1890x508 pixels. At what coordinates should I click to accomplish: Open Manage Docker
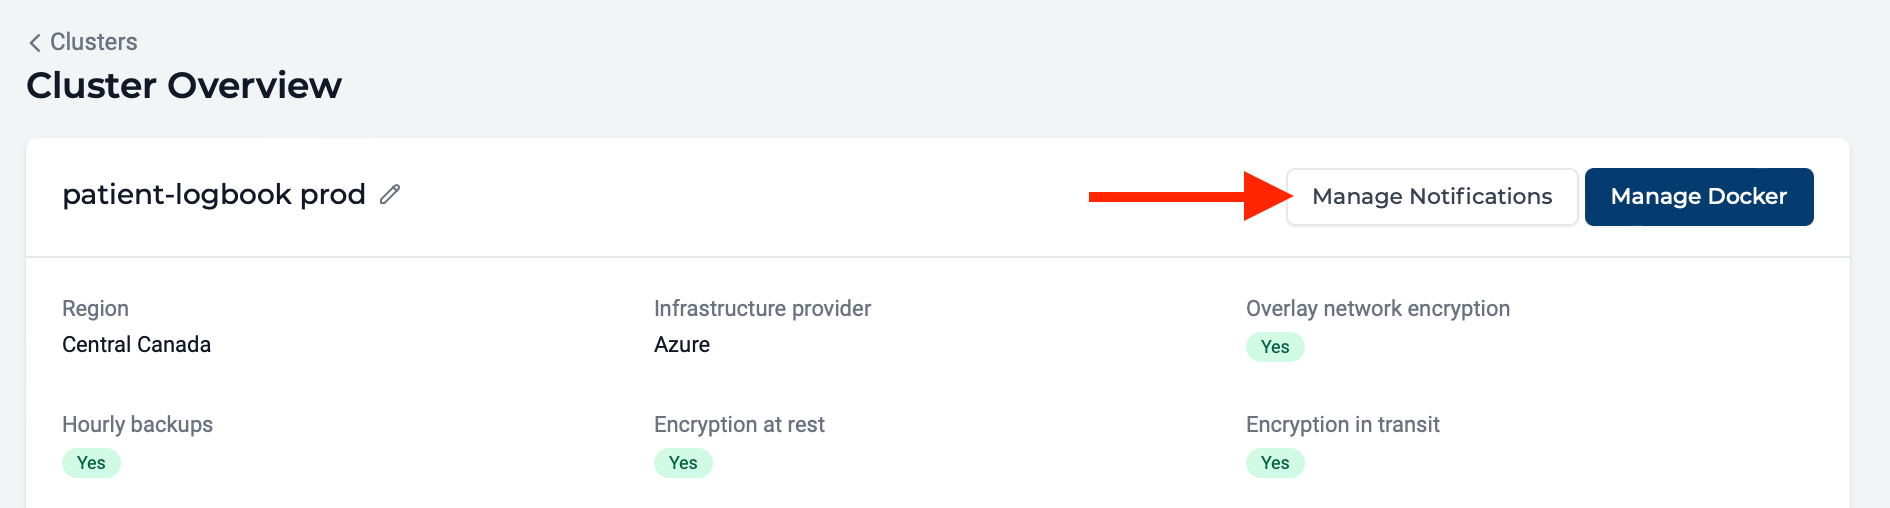[x=1699, y=197]
